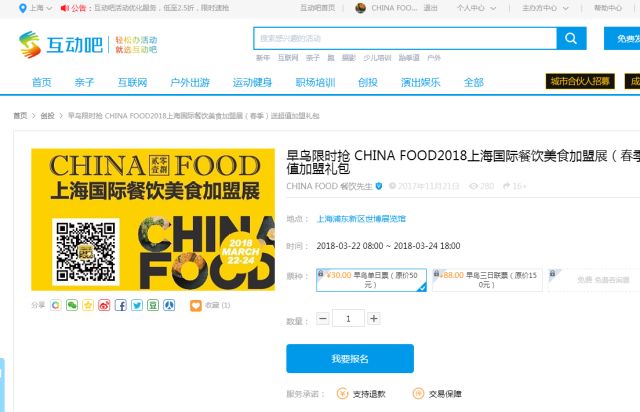The width and height of the screenshot is (640, 412).
Task: Click 退出 to log out
Action: coord(431,8)
